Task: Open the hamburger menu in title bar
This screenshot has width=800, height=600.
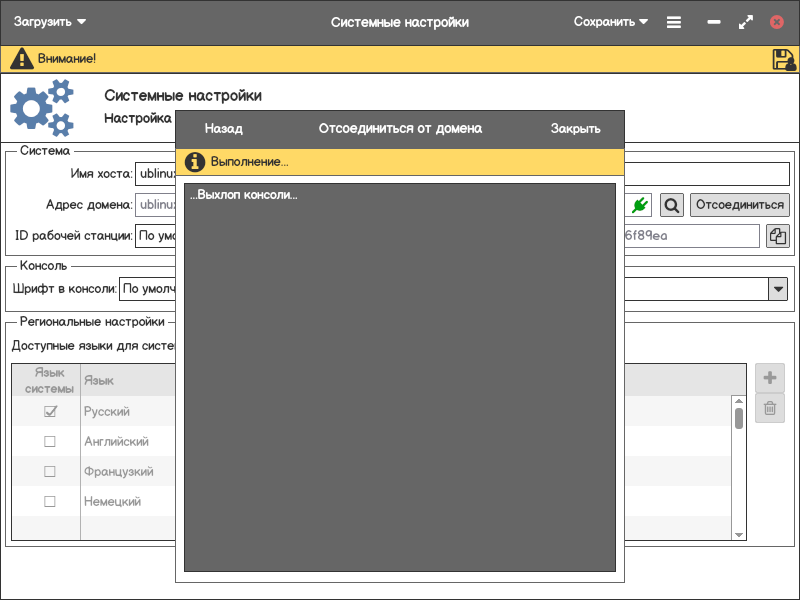Action: [x=674, y=22]
